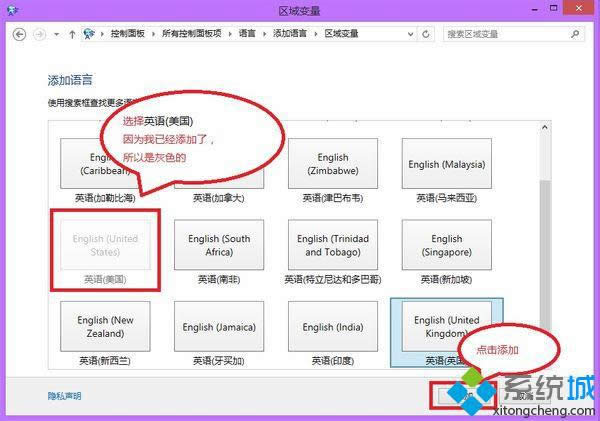Select the English (Jamaica) tile

[219, 326]
